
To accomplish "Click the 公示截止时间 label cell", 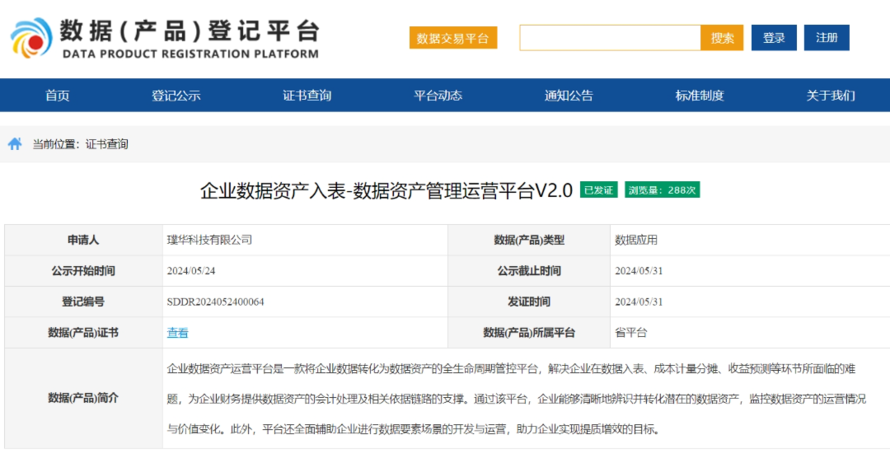I will [x=529, y=271].
